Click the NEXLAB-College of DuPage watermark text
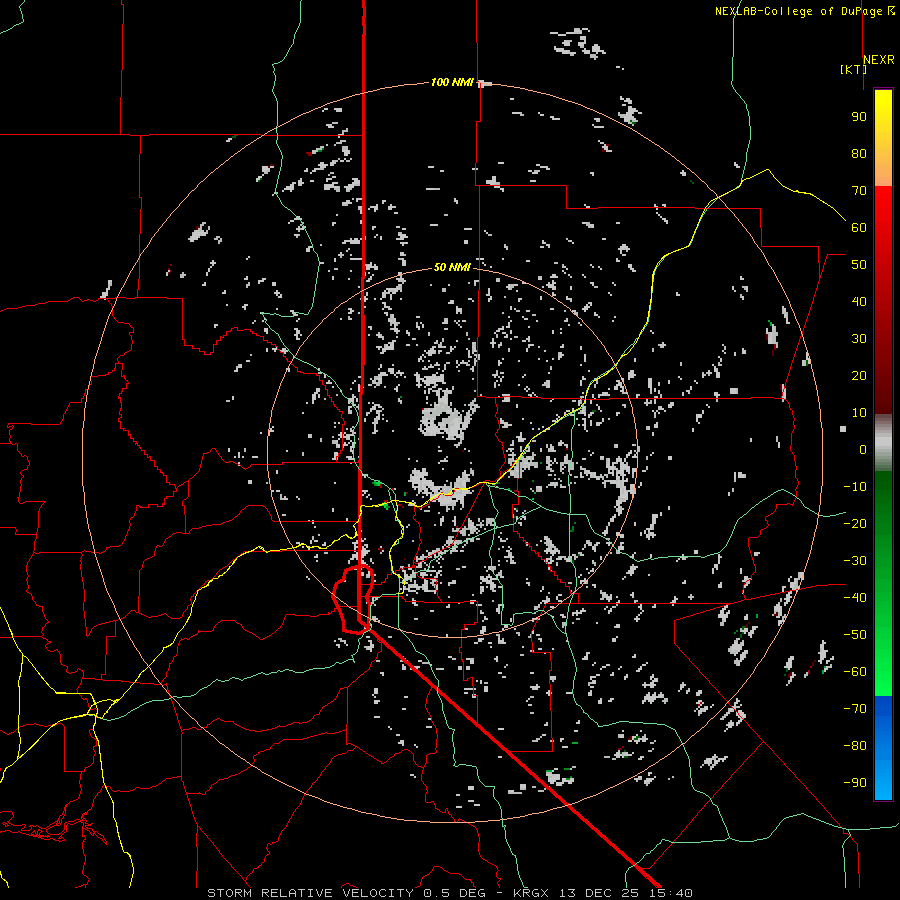 point(804,11)
